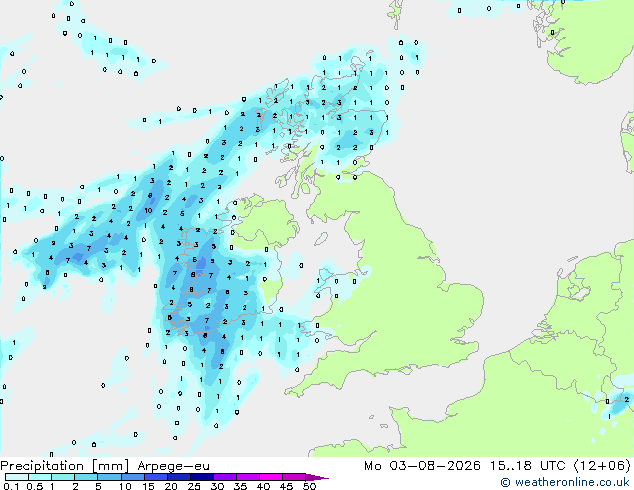Click the 10–15 mm legend swatch
This screenshot has width=634, height=490.
132,477
